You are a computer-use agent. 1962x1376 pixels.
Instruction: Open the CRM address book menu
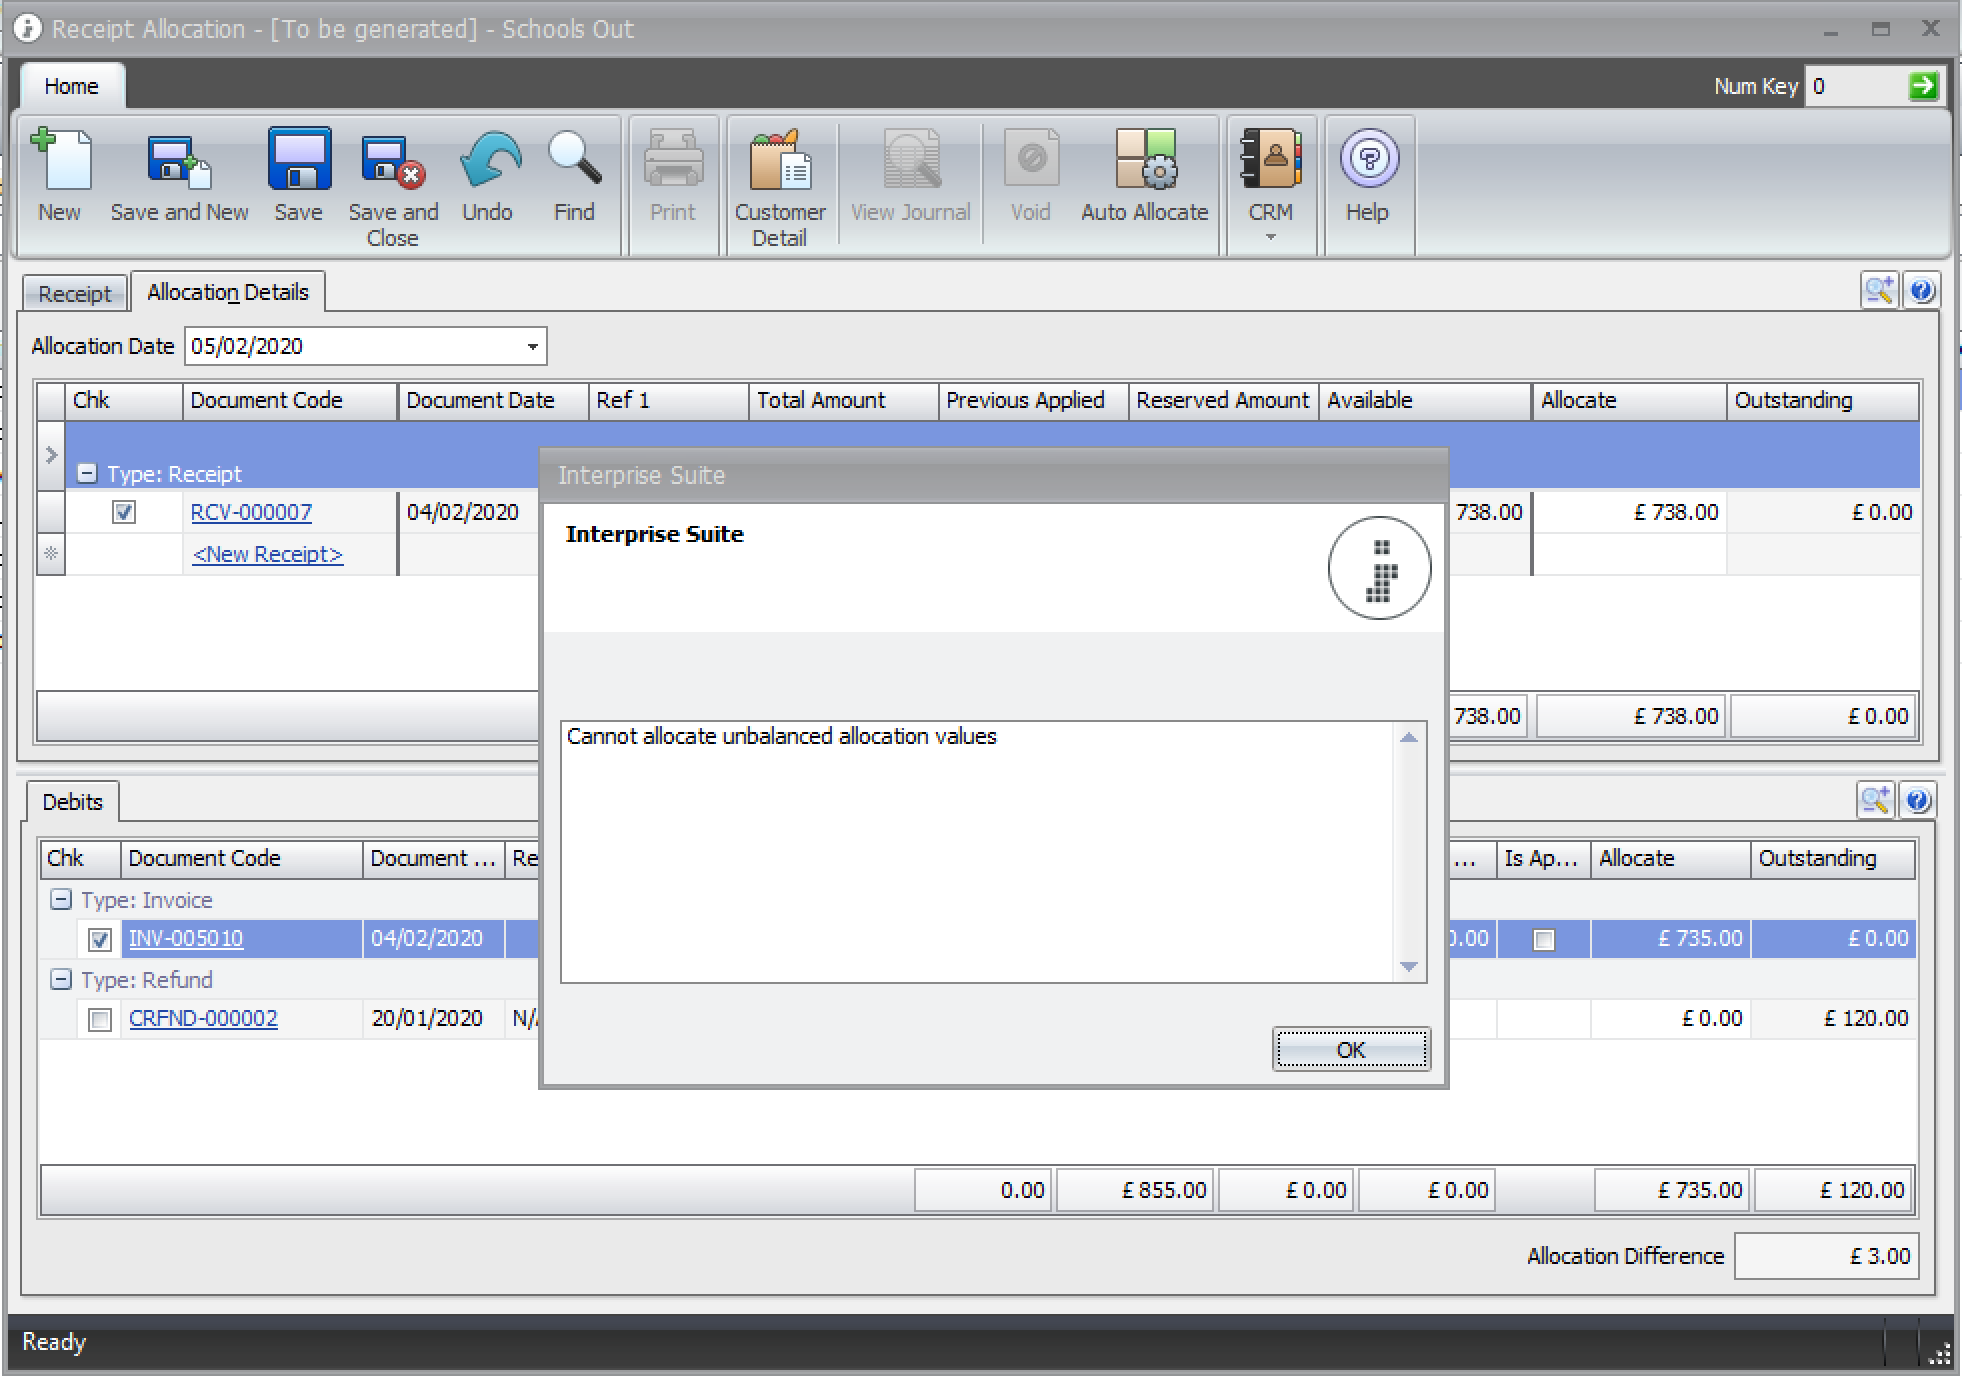point(1270,162)
